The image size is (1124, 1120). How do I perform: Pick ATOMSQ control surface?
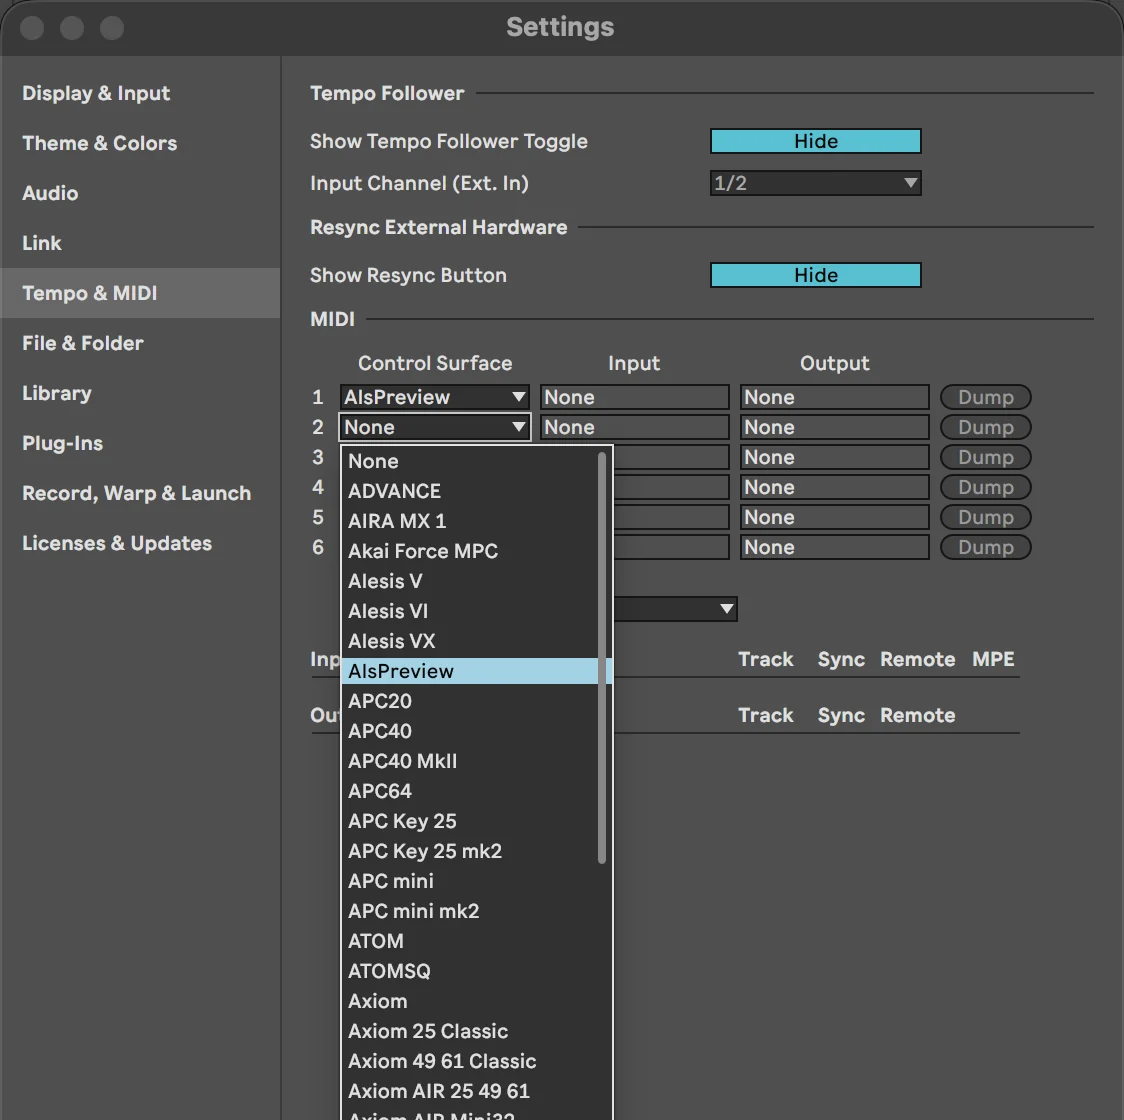(470, 972)
